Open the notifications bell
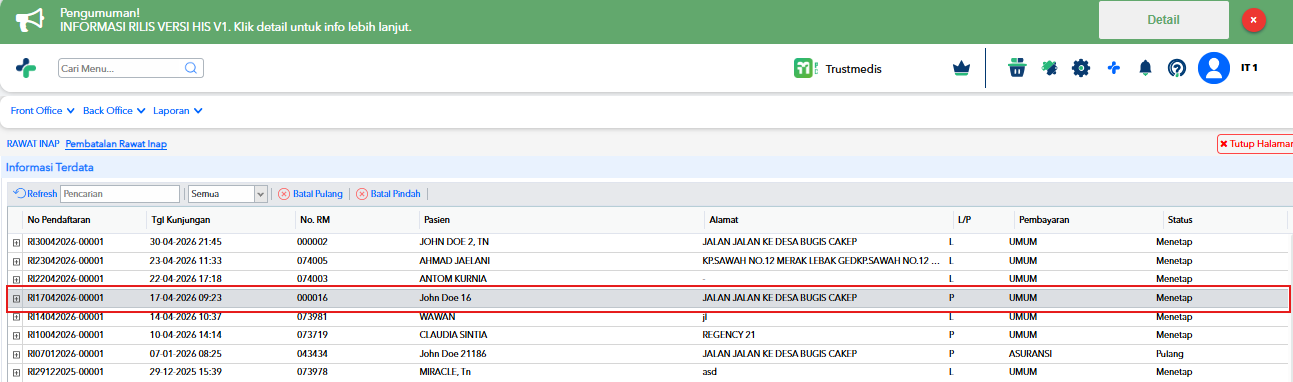 (1145, 68)
